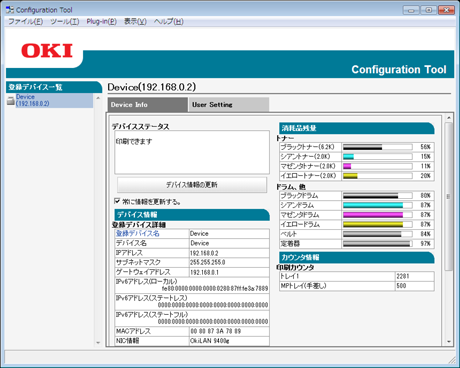This screenshot has height=368, width=460.
Task: Click the MAC address value 00 80 87 3A 78 89
Action: (x=215, y=331)
